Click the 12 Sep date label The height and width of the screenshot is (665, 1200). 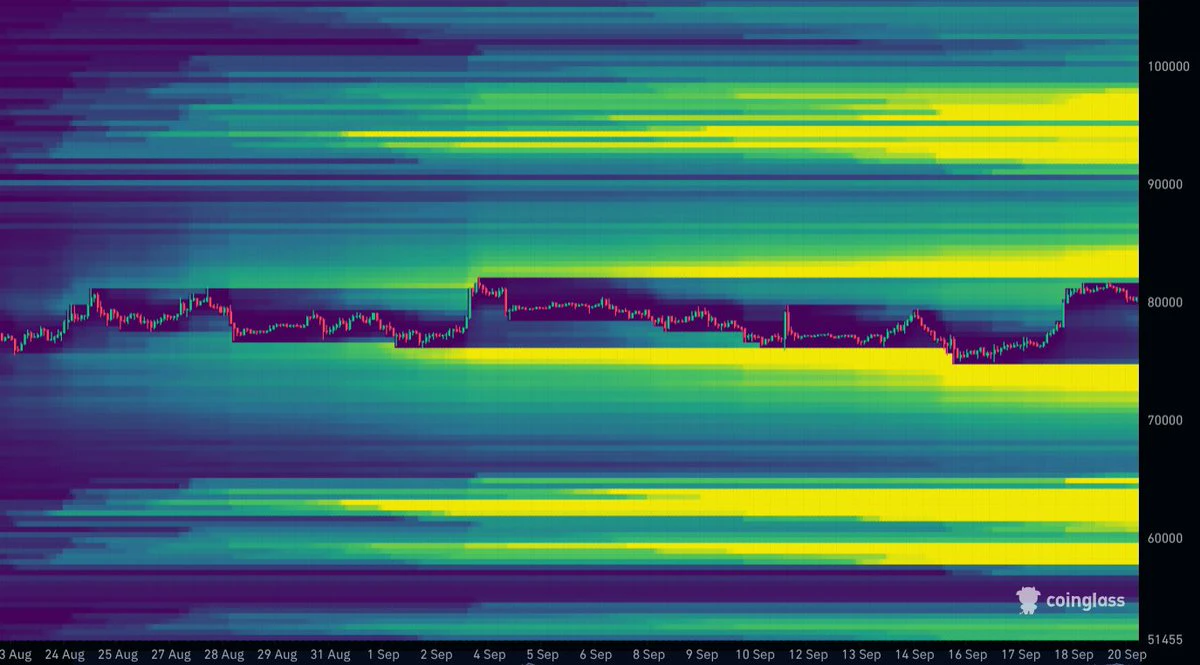pos(807,655)
